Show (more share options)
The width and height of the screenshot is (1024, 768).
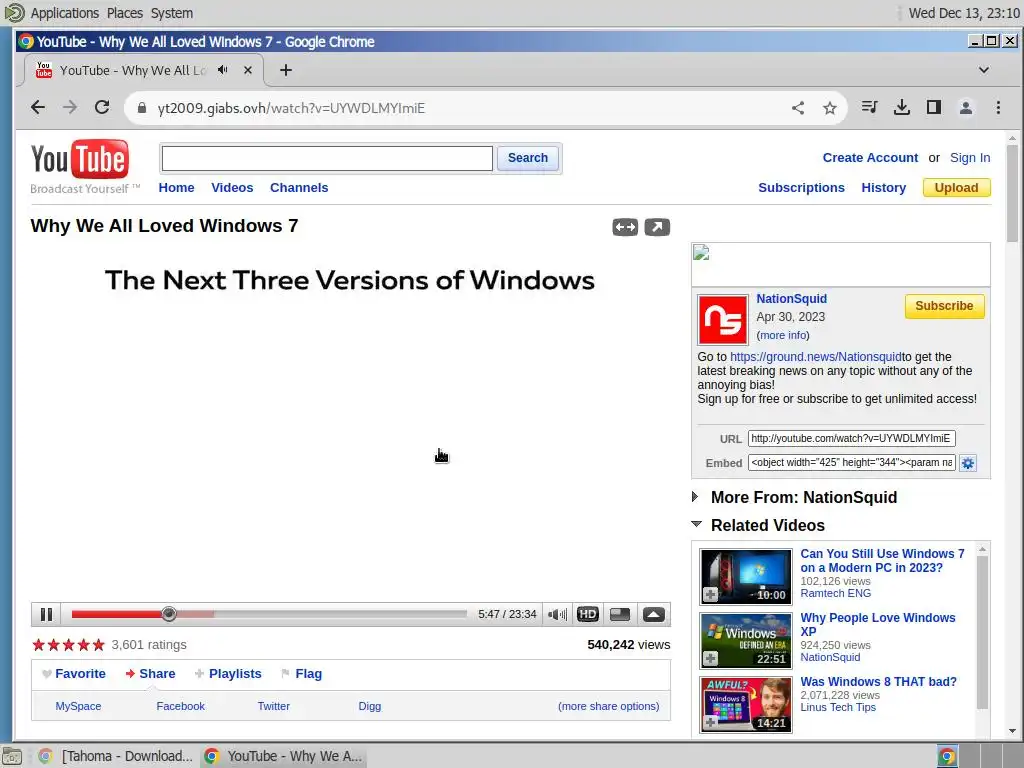(x=609, y=707)
